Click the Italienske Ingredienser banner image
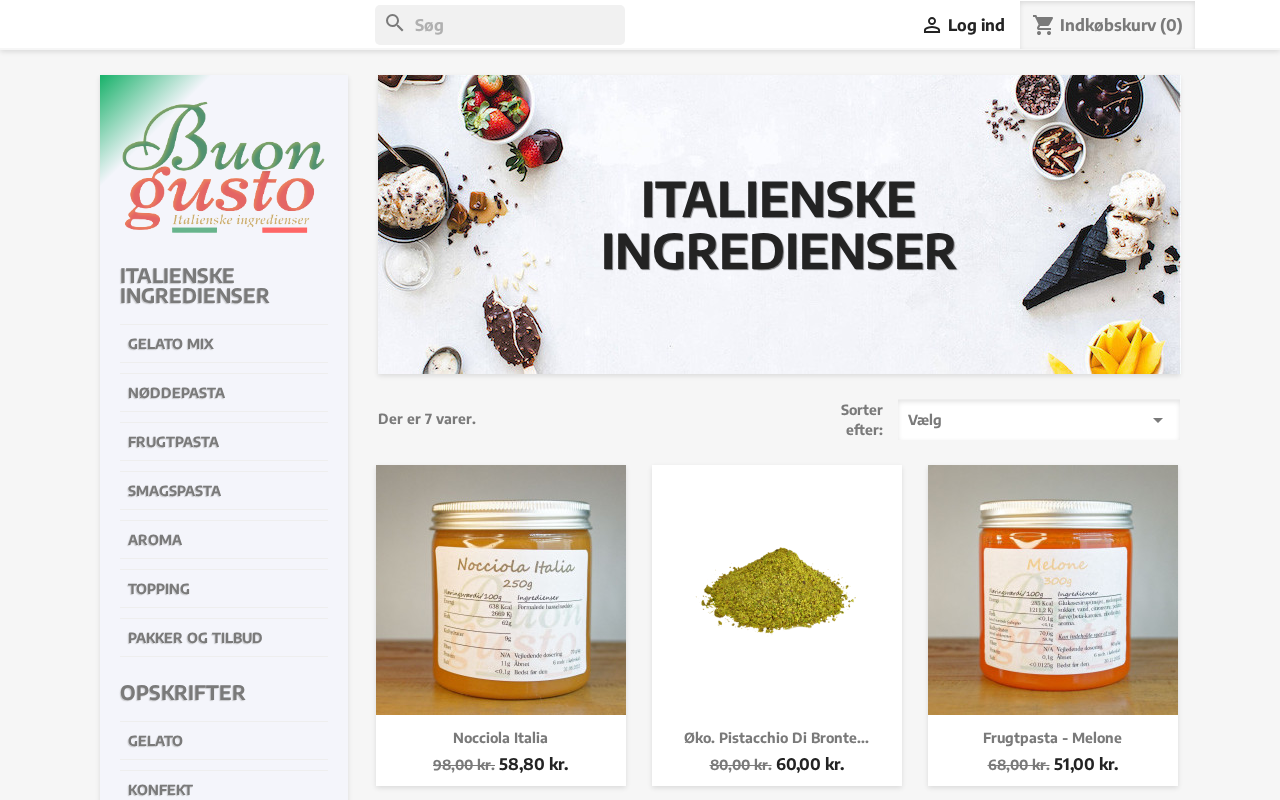Image resolution: width=1280 pixels, height=800 pixels. point(779,225)
